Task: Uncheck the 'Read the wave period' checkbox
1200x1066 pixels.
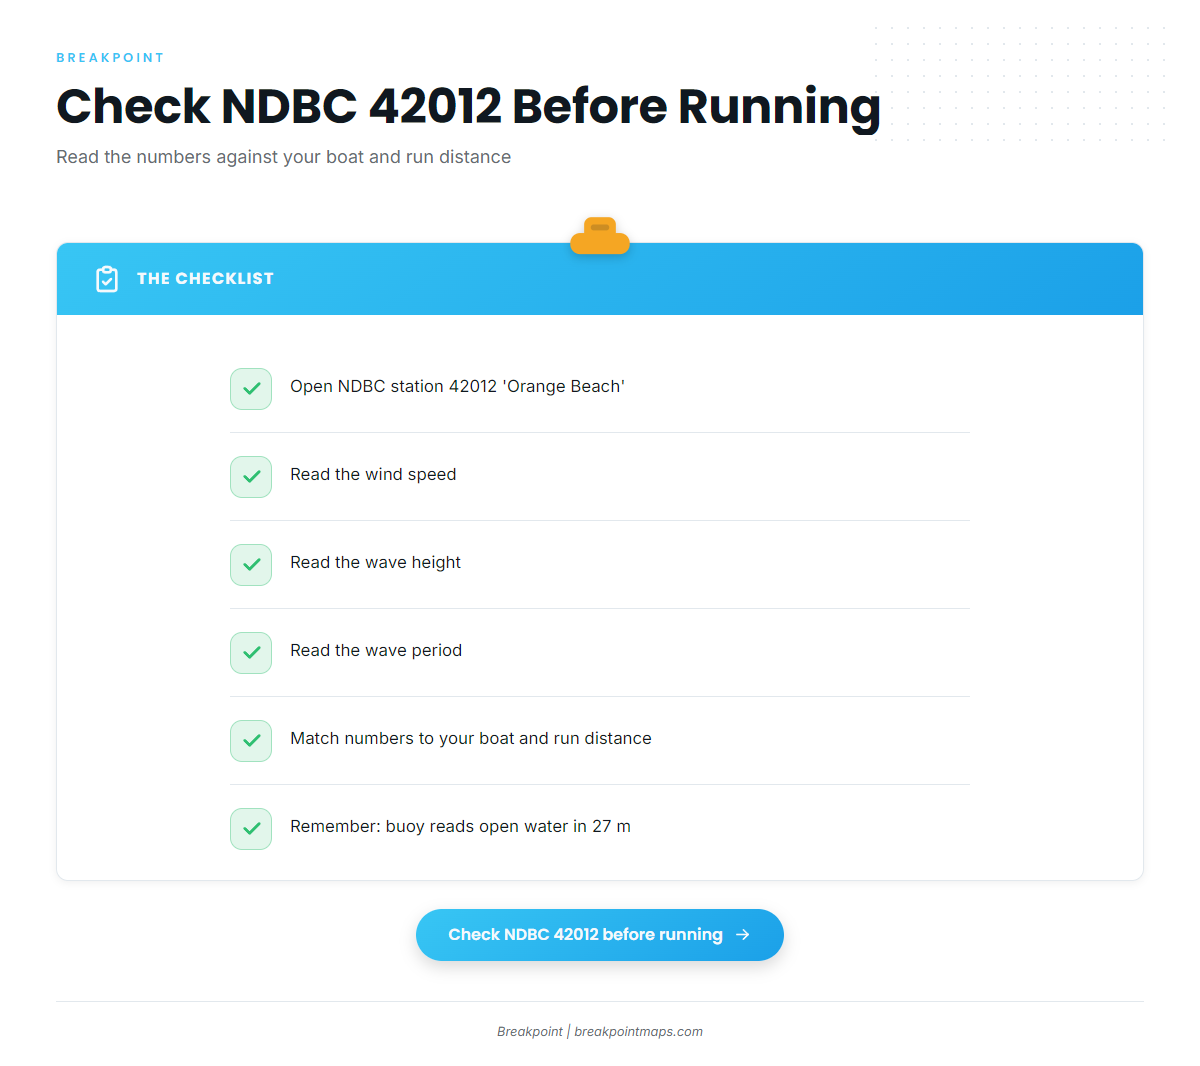Action: 251,653
